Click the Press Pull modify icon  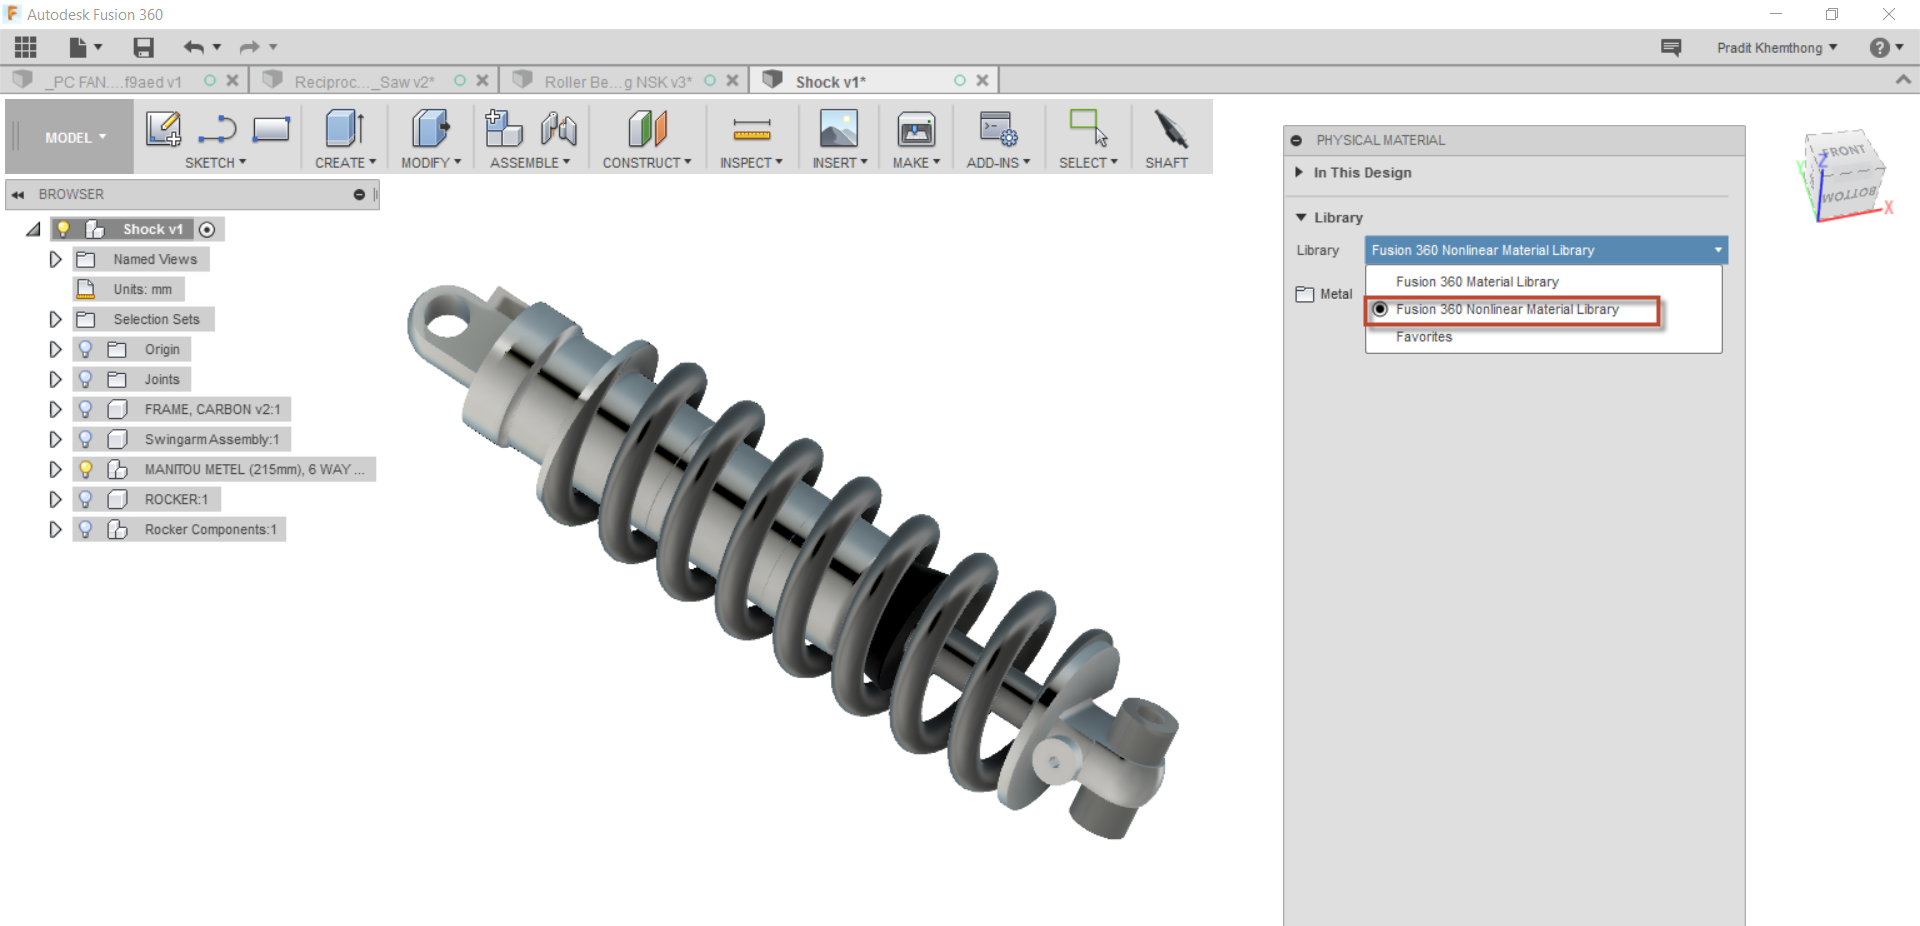(430, 129)
